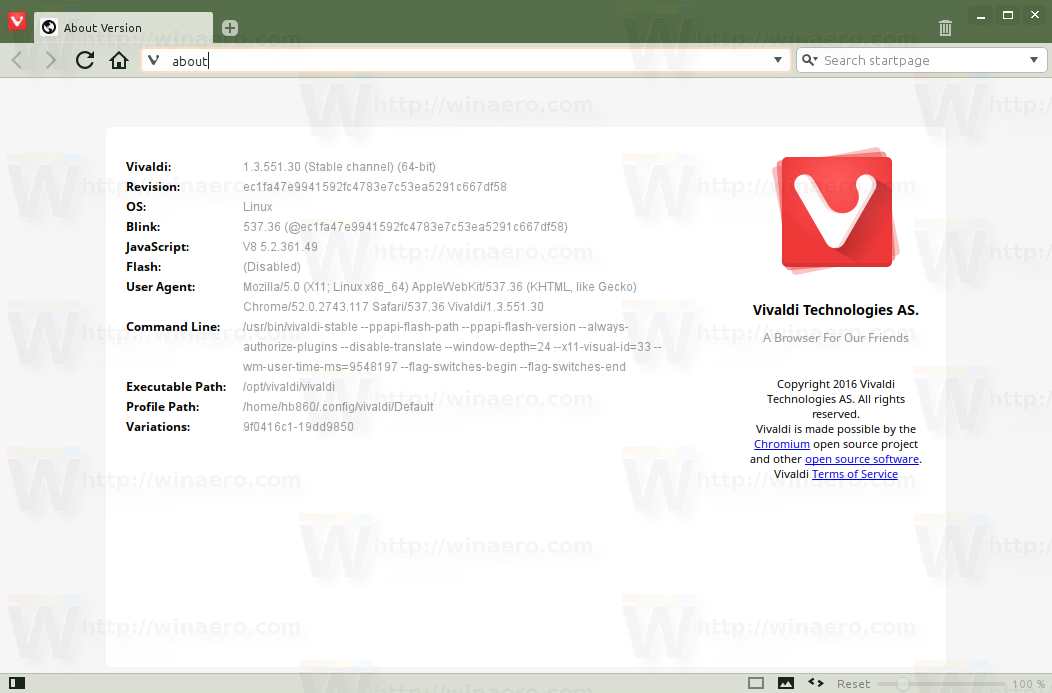Image resolution: width=1052 pixels, height=693 pixels.
Task: Click the Variations 9f0416c1-19dd9850 value
Action: click(x=298, y=427)
